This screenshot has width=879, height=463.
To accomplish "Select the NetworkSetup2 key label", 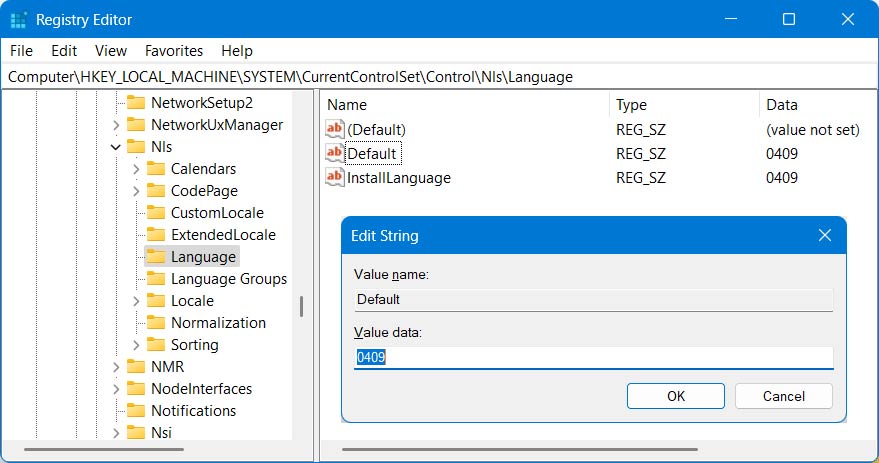I will (x=202, y=103).
